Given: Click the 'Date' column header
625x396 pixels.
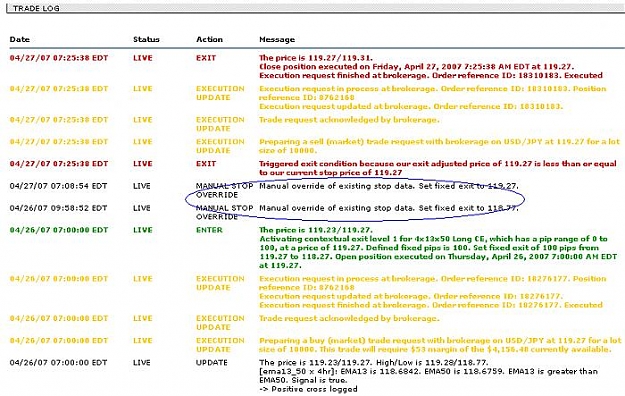Looking at the screenshot, I should [20, 39].
